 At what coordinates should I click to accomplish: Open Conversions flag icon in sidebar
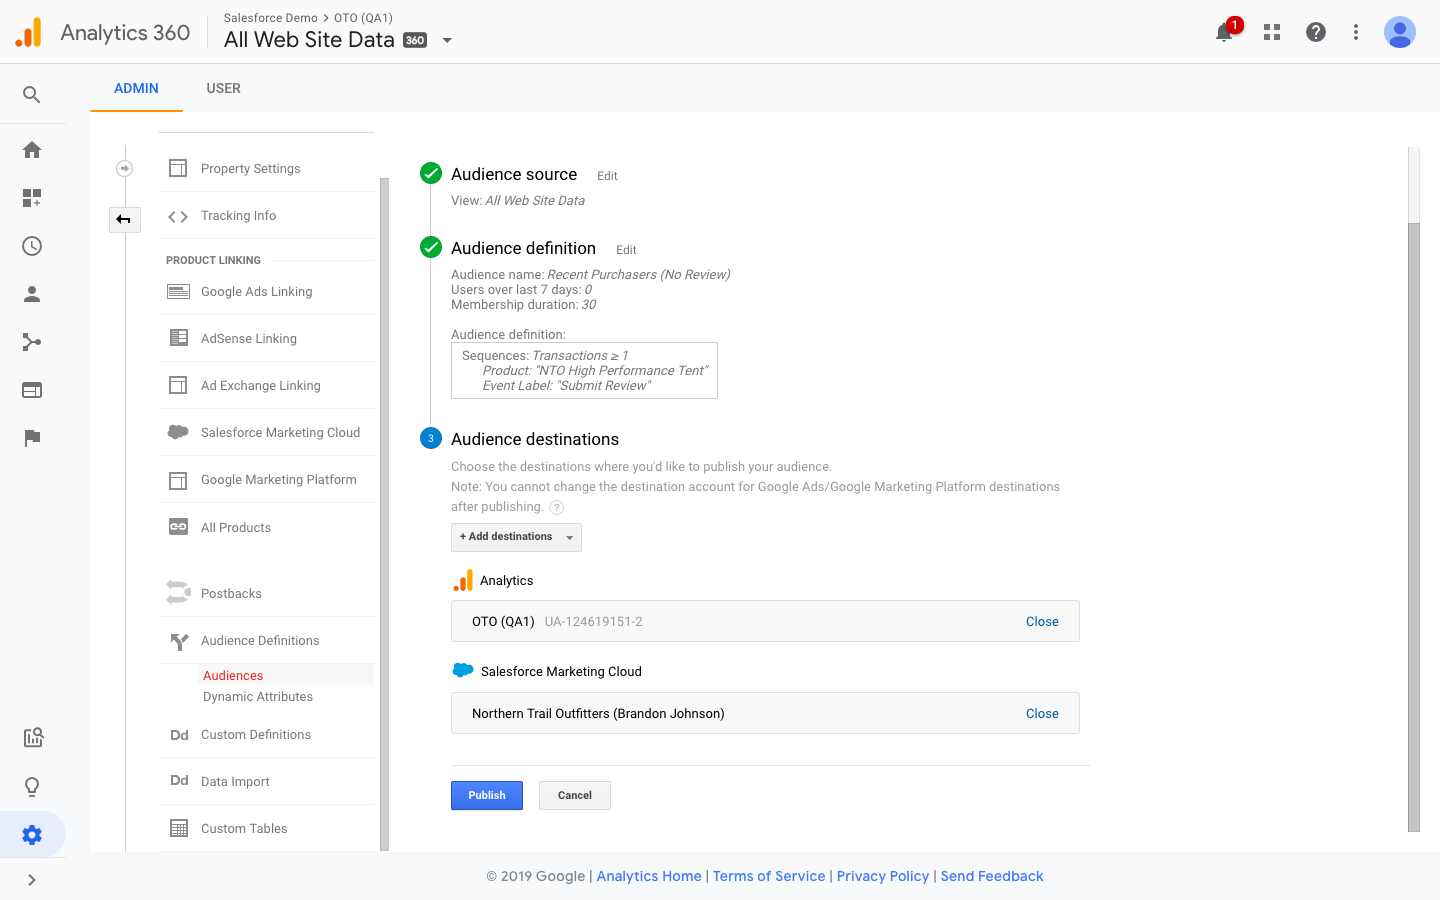[x=32, y=438]
